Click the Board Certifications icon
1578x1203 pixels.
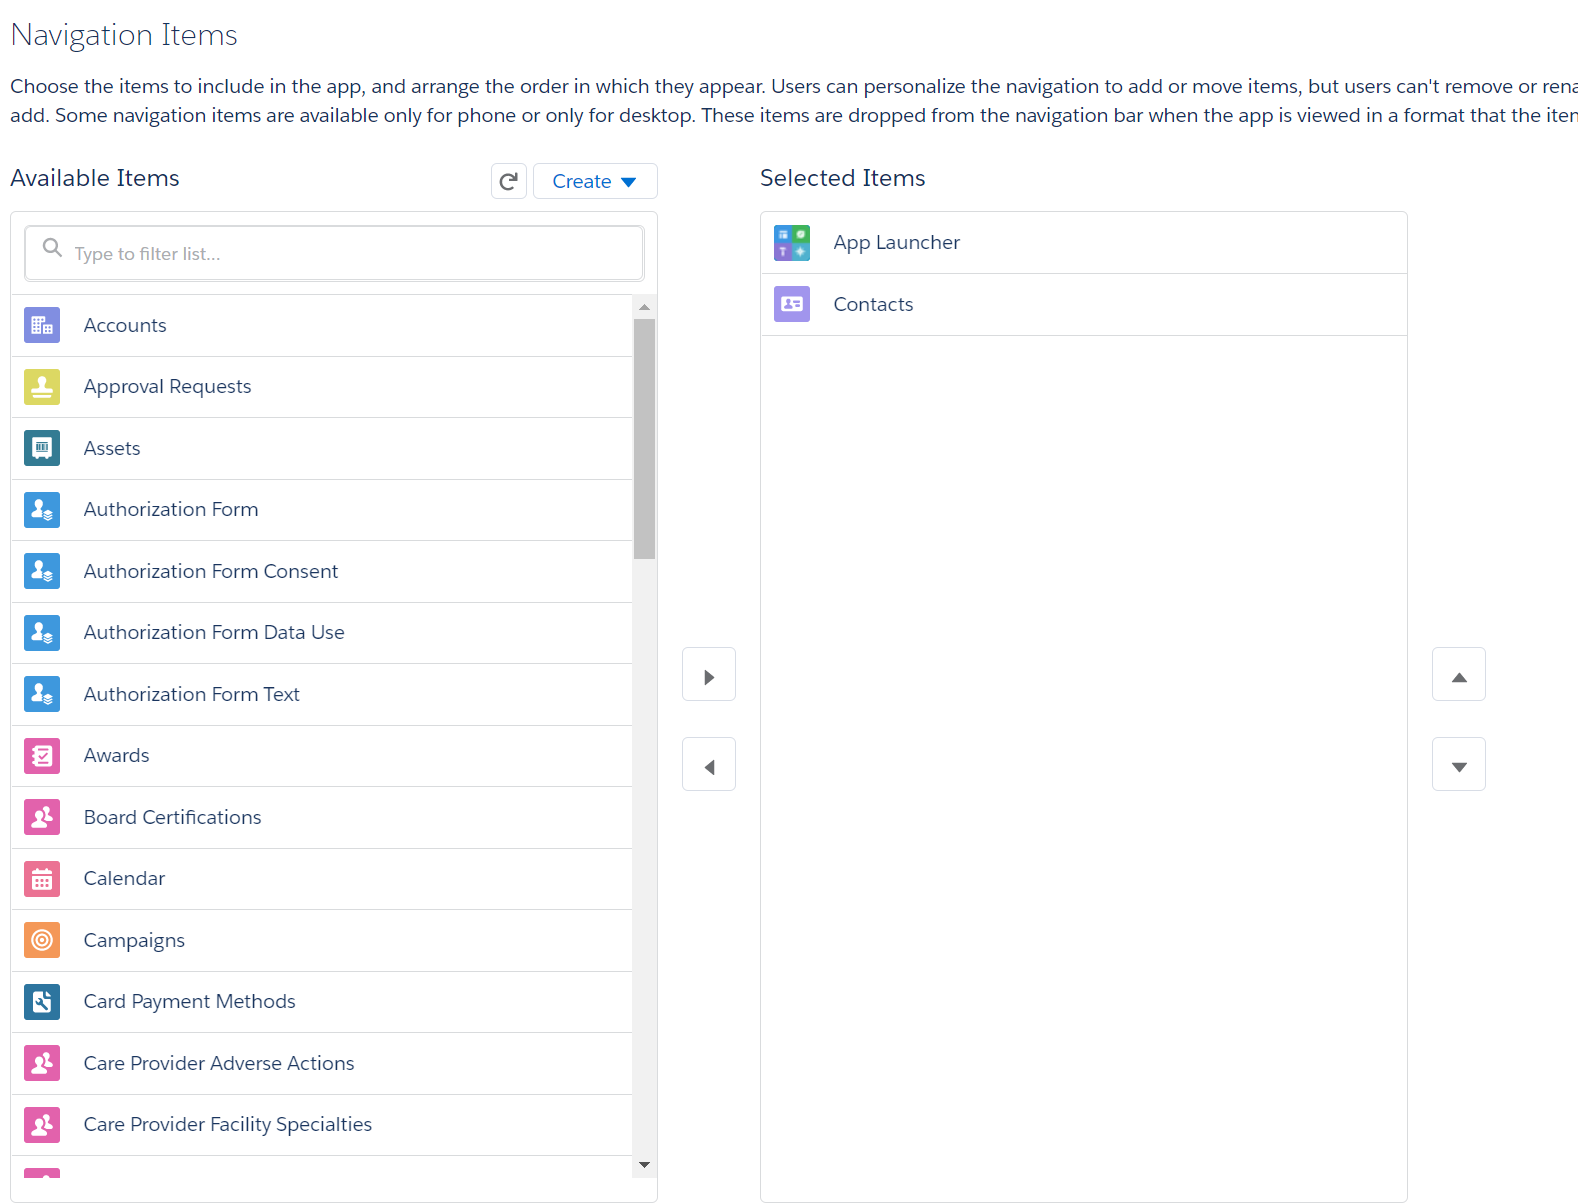(x=42, y=817)
